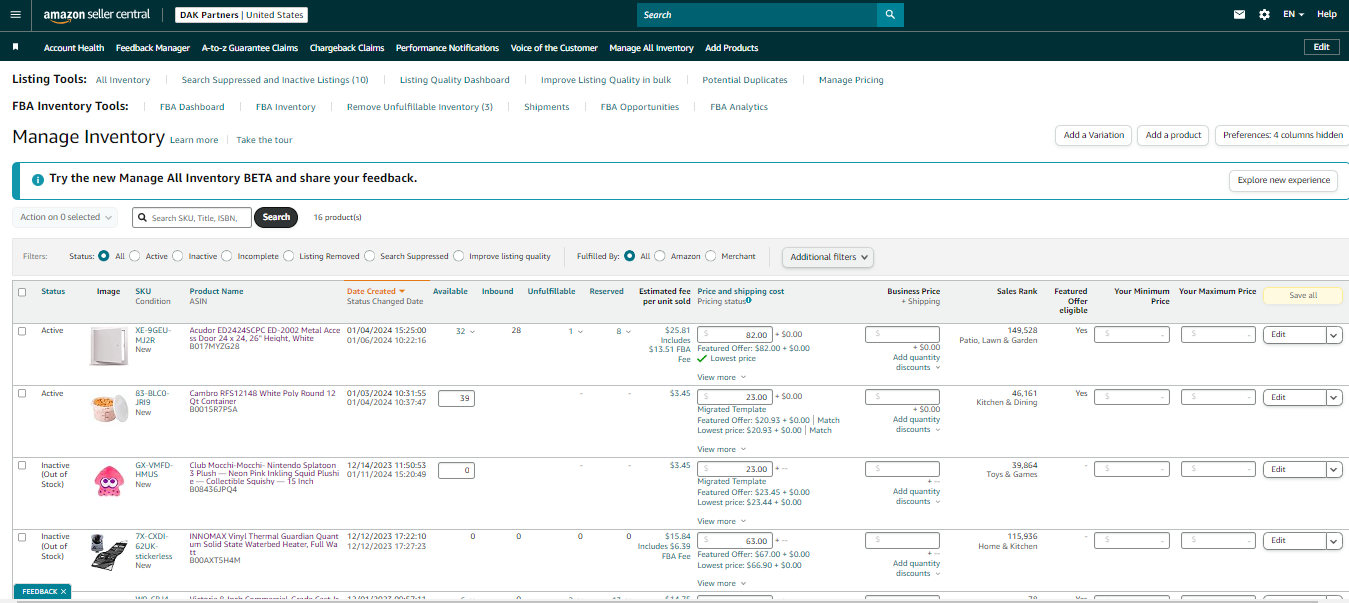
Task: Expand View more under Acudor pricing
Action: coord(721,377)
